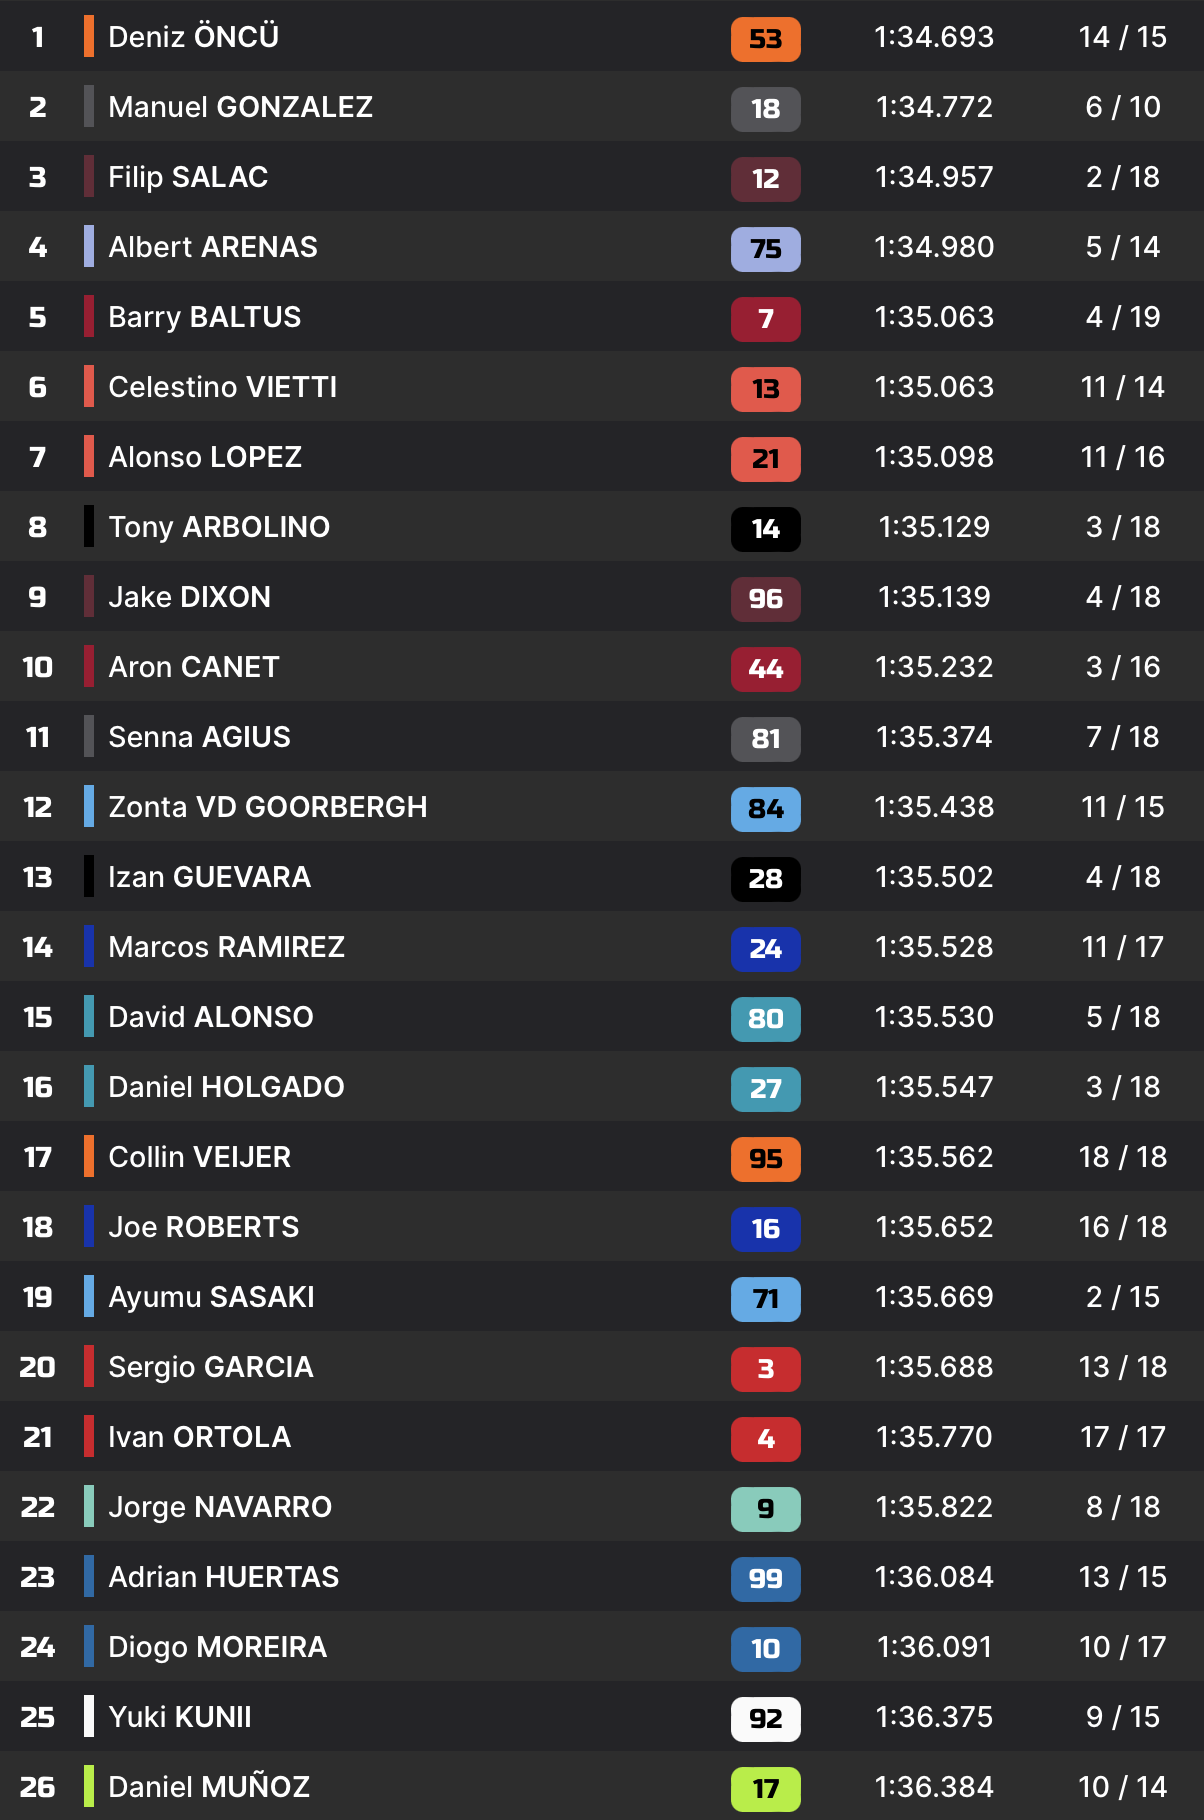Click the white number 92 badge
Viewport: 1204px width, 1820px height.
[765, 1719]
